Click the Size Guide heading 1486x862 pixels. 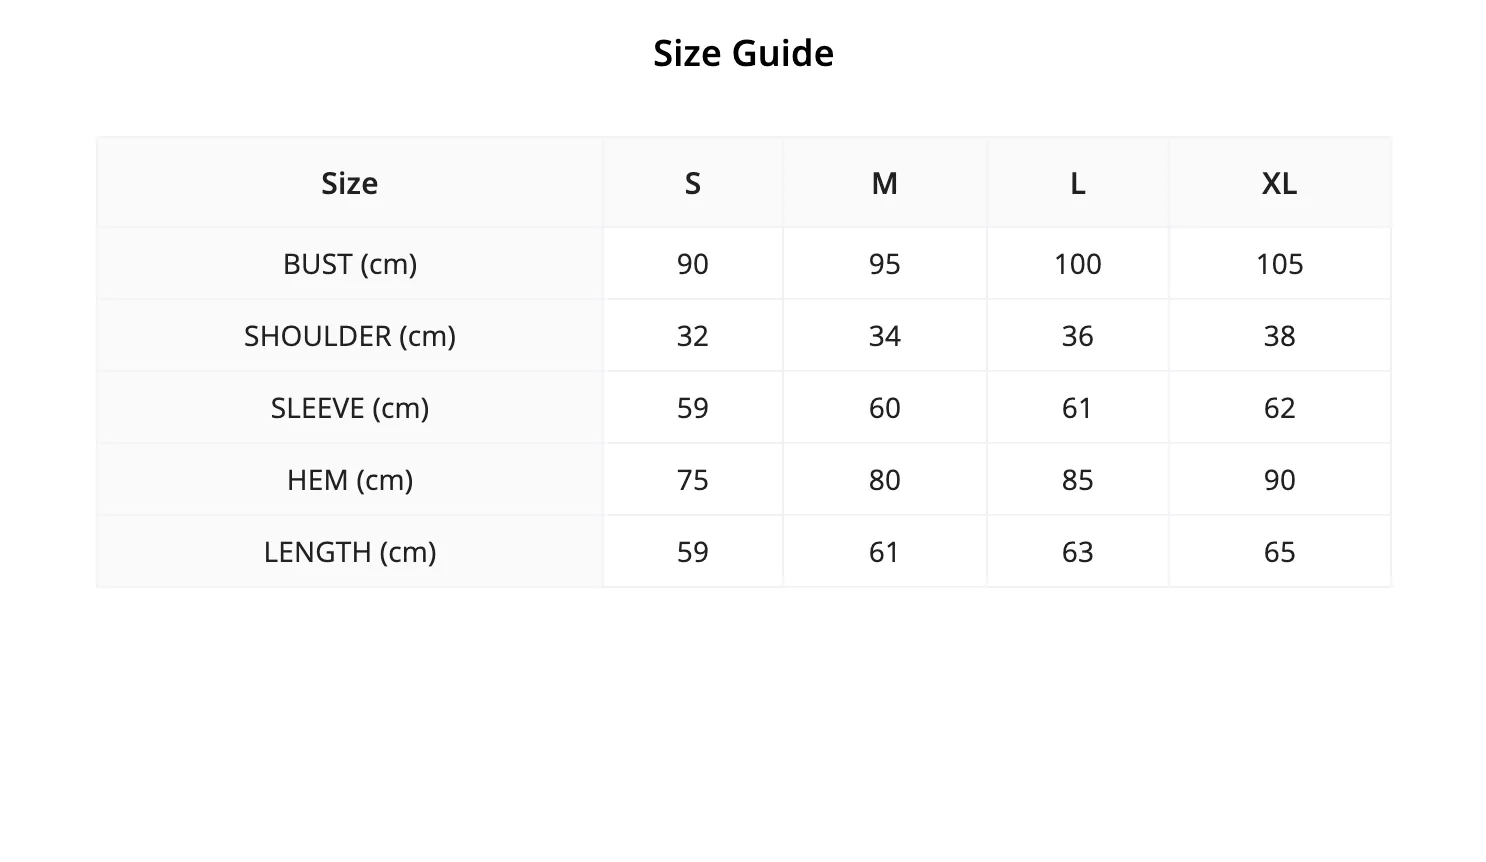click(743, 53)
